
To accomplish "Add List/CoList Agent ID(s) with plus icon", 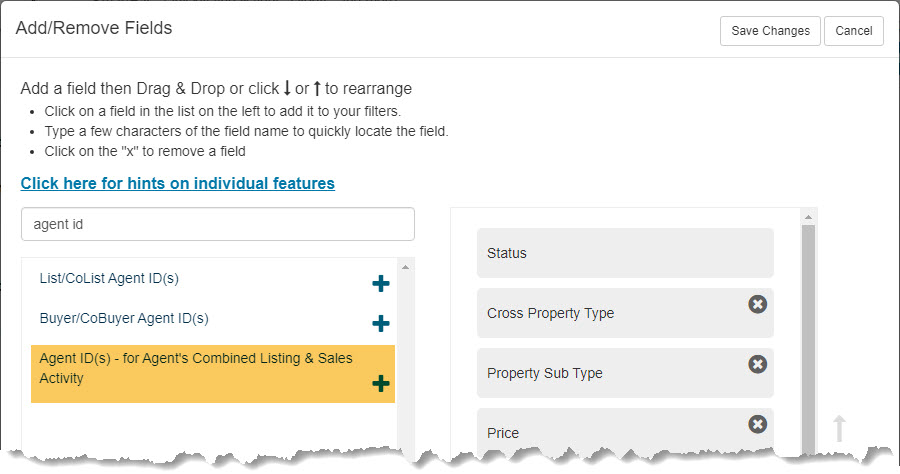I will [381, 283].
